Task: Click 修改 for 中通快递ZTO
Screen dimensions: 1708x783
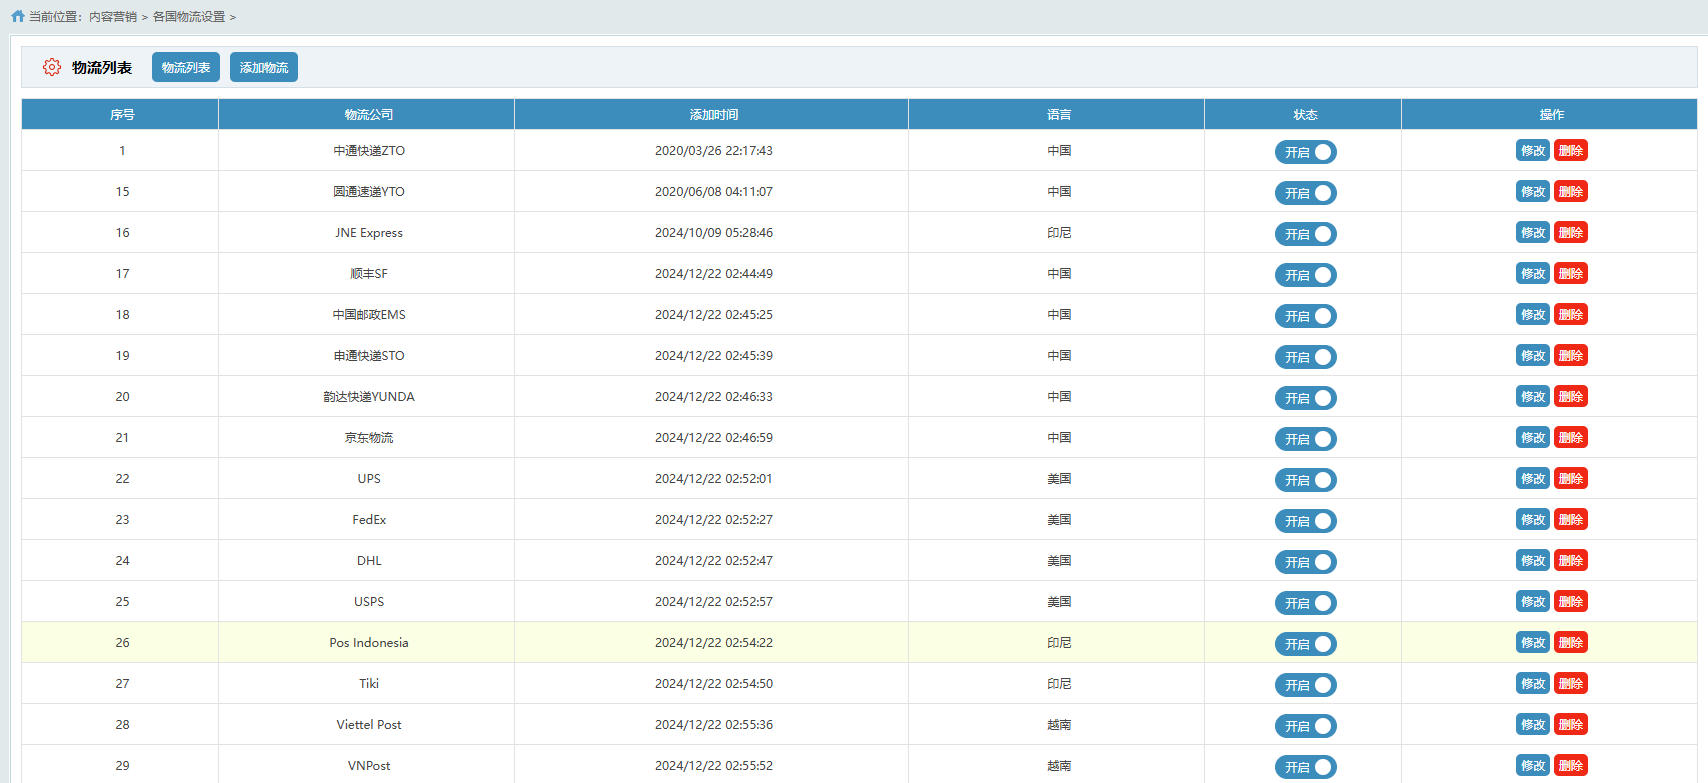Action: click(1533, 151)
